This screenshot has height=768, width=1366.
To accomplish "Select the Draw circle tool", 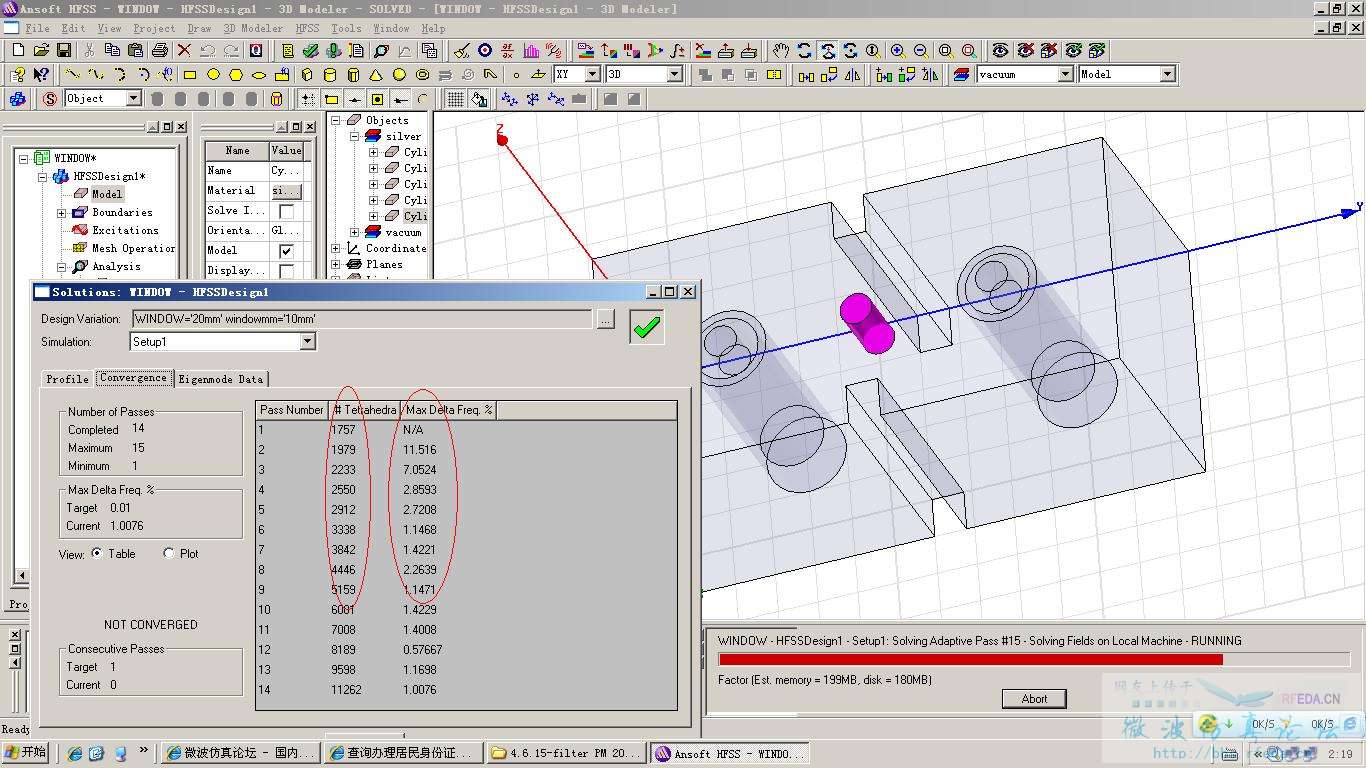I will [x=213, y=74].
